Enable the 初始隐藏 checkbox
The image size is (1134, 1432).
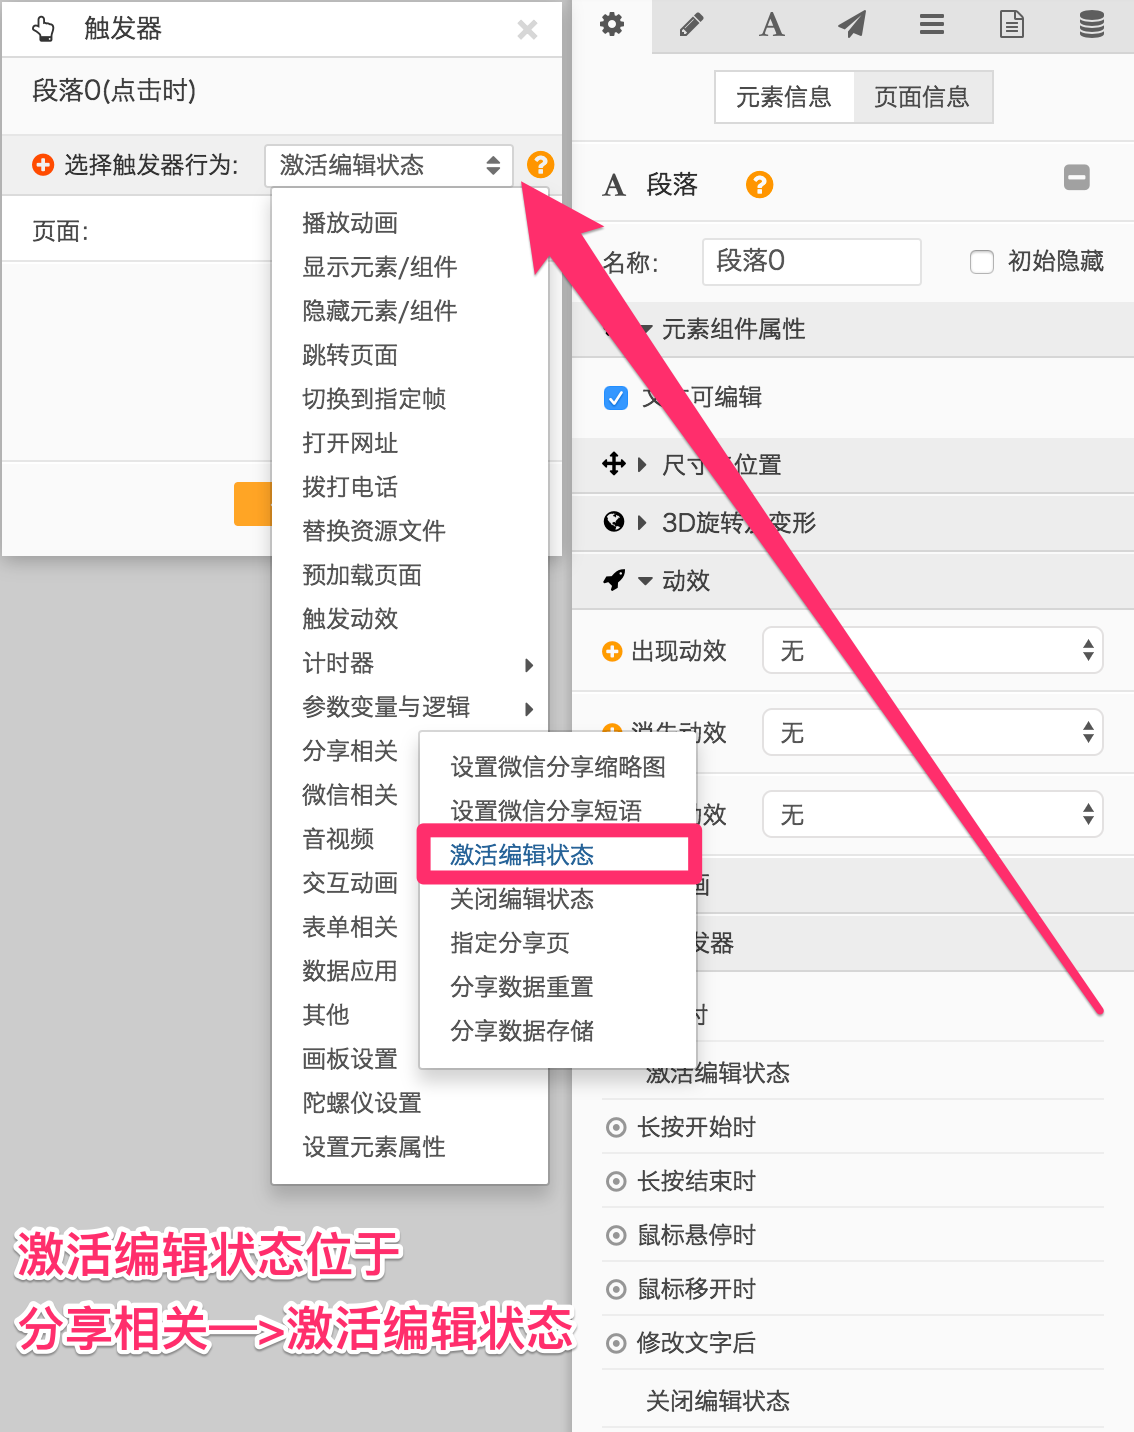(x=982, y=262)
